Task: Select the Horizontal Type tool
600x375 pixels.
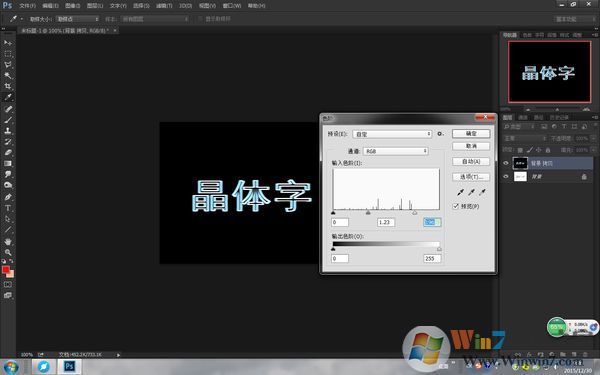Action: pos(8,208)
